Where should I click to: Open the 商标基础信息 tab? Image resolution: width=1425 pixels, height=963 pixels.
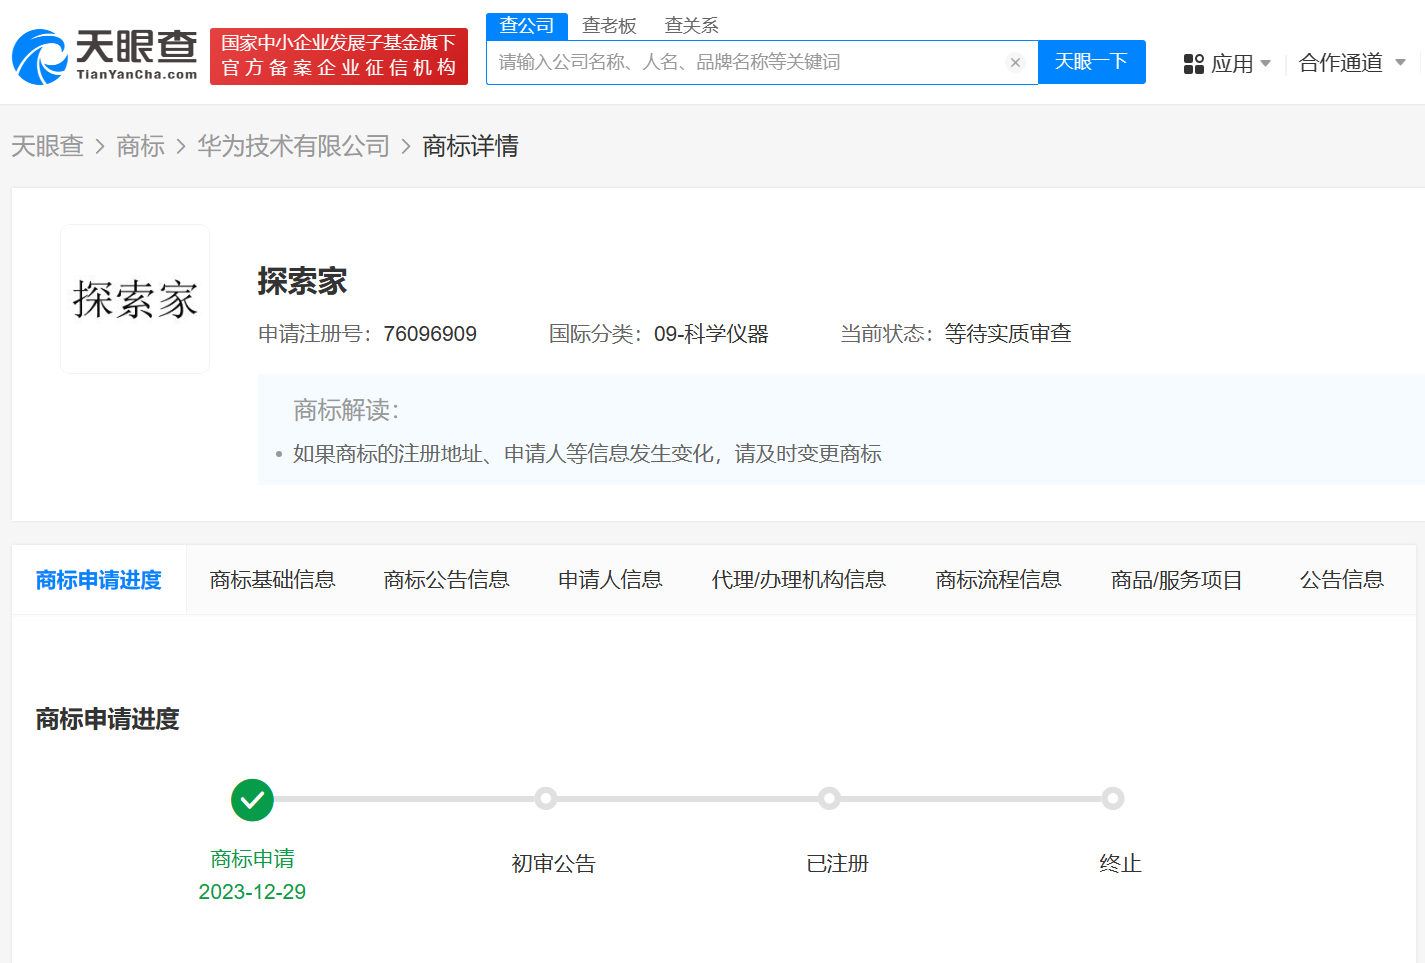pos(272,580)
